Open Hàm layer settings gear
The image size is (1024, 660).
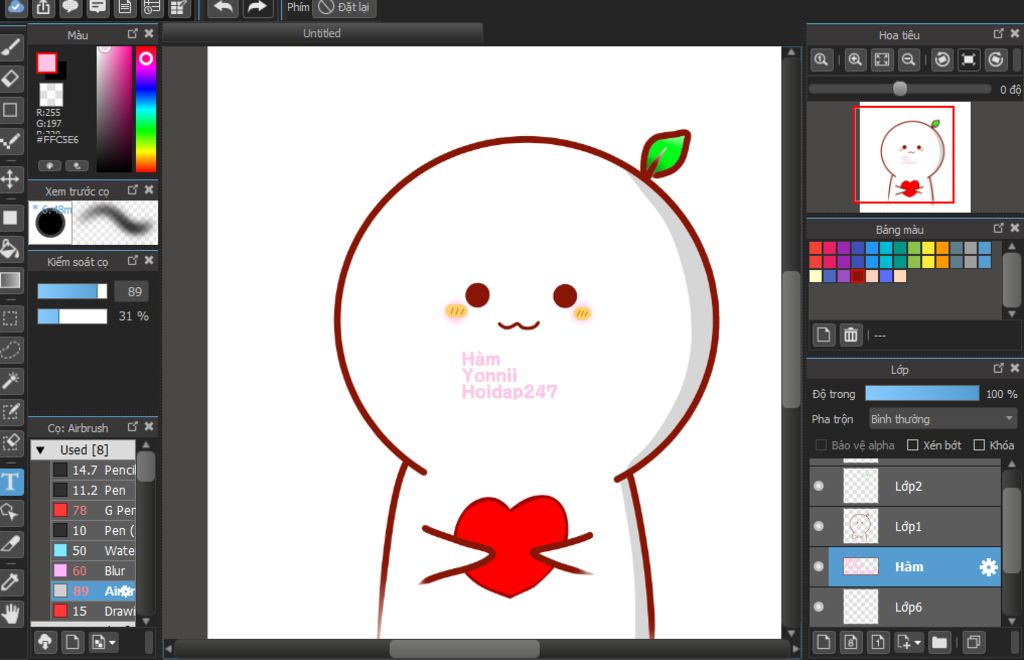point(988,567)
